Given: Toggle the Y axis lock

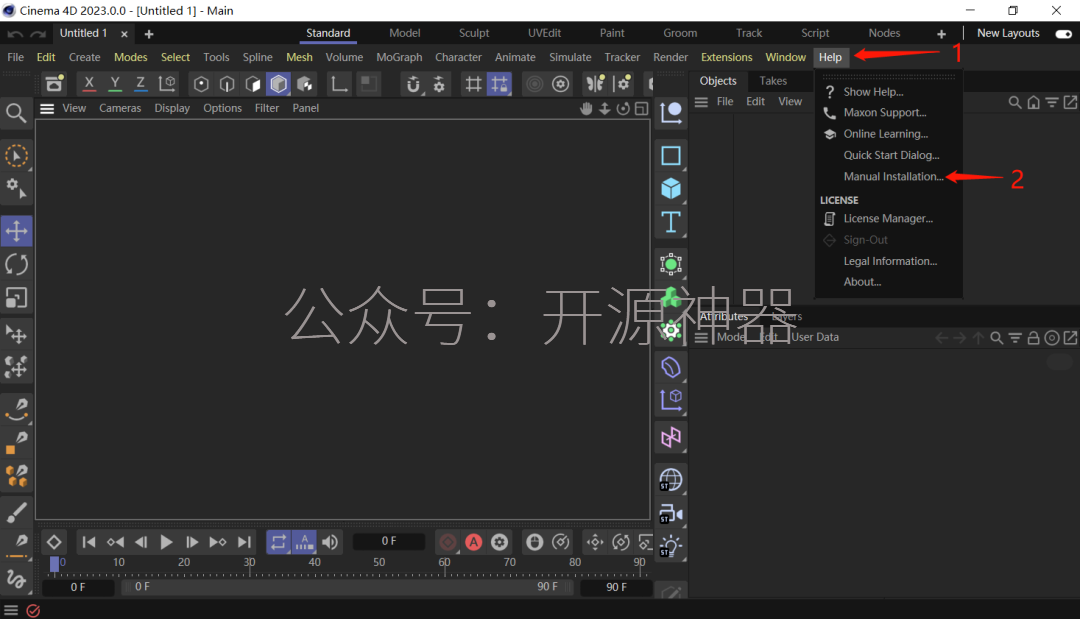Looking at the screenshot, I should click(x=115, y=84).
